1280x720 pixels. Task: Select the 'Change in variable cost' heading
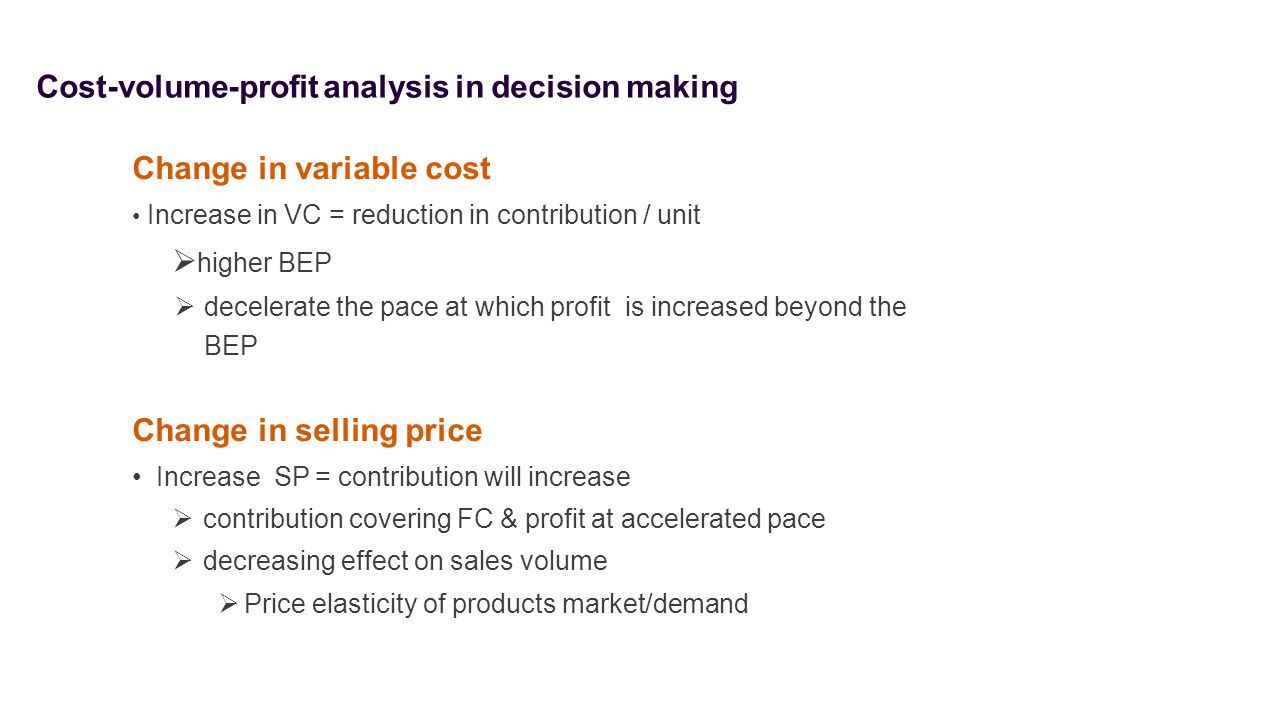click(x=311, y=169)
